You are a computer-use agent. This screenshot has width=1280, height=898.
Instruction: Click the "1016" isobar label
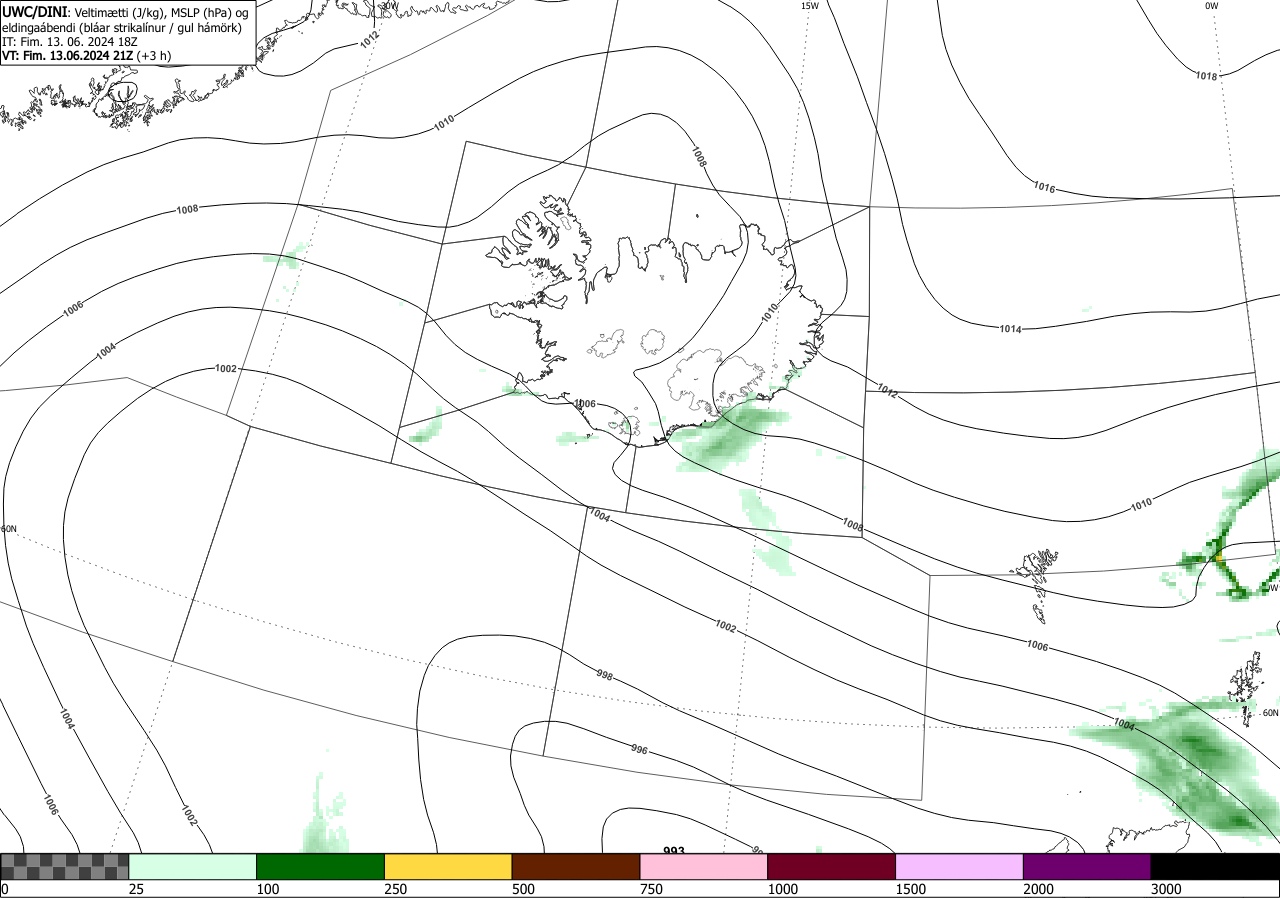coord(1044,187)
